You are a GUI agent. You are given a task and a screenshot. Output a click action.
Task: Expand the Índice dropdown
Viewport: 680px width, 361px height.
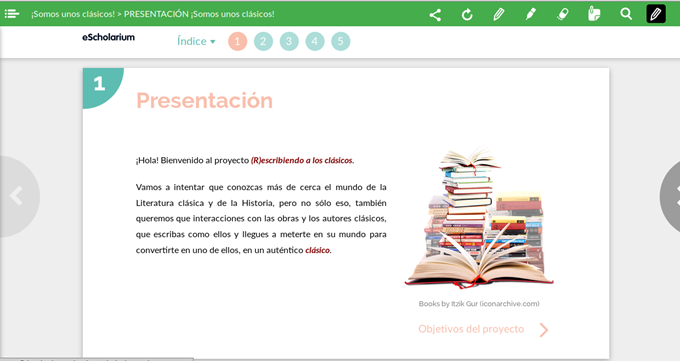click(196, 41)
